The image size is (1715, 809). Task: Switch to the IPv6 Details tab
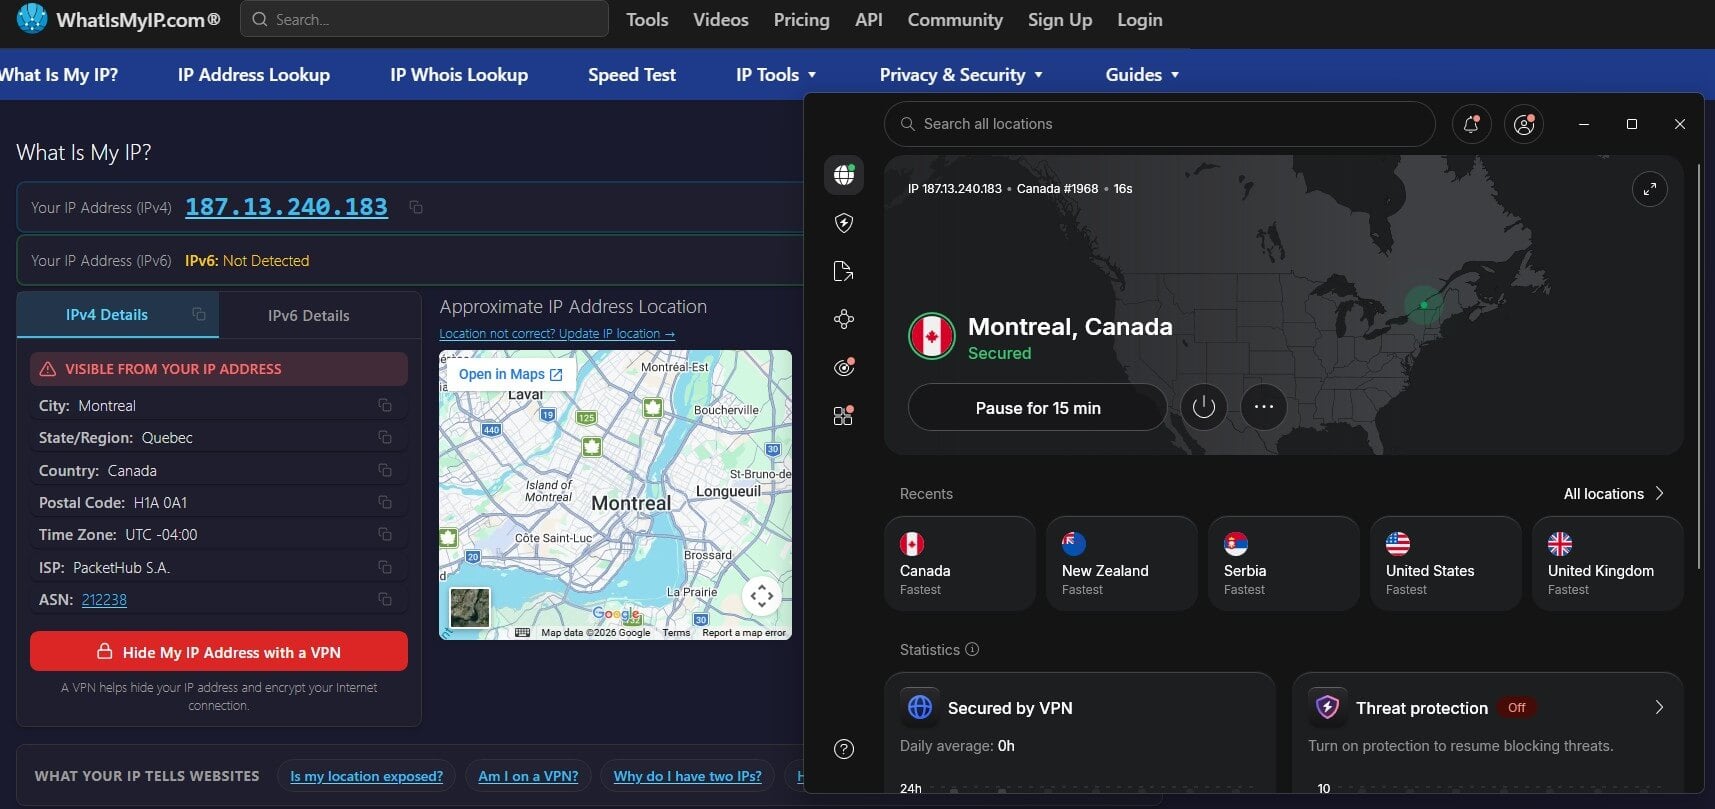click(x=308, y=315)
